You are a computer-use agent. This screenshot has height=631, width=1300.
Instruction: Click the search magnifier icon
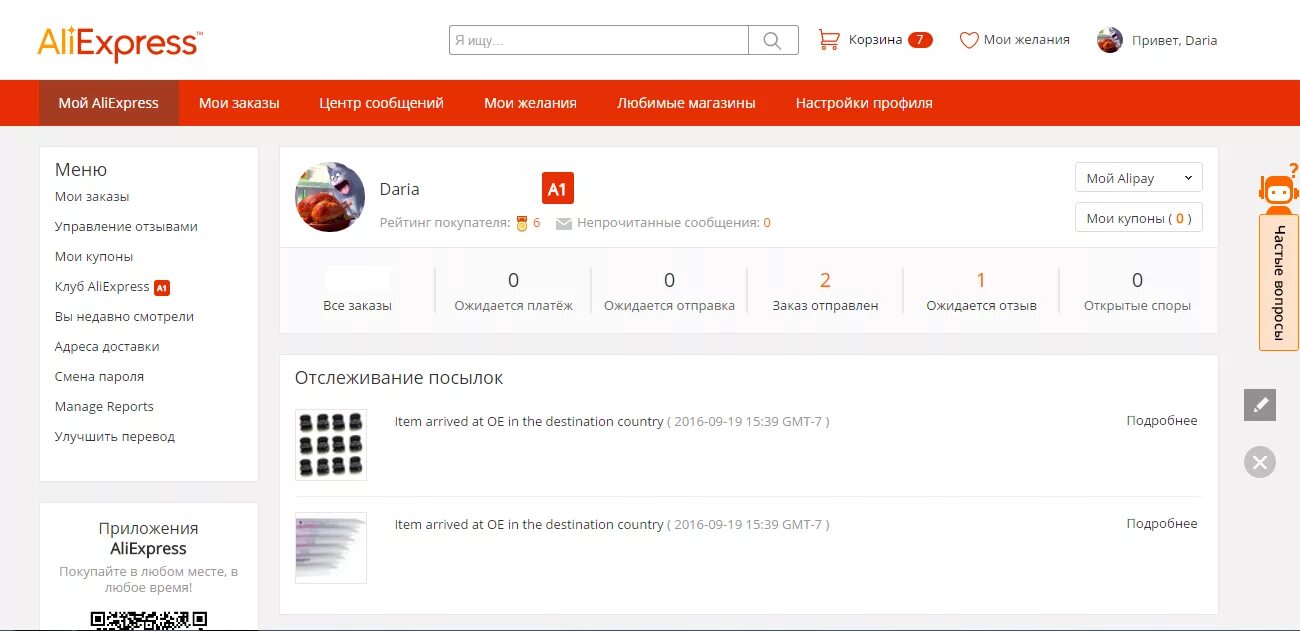click(x=773, y=40)
